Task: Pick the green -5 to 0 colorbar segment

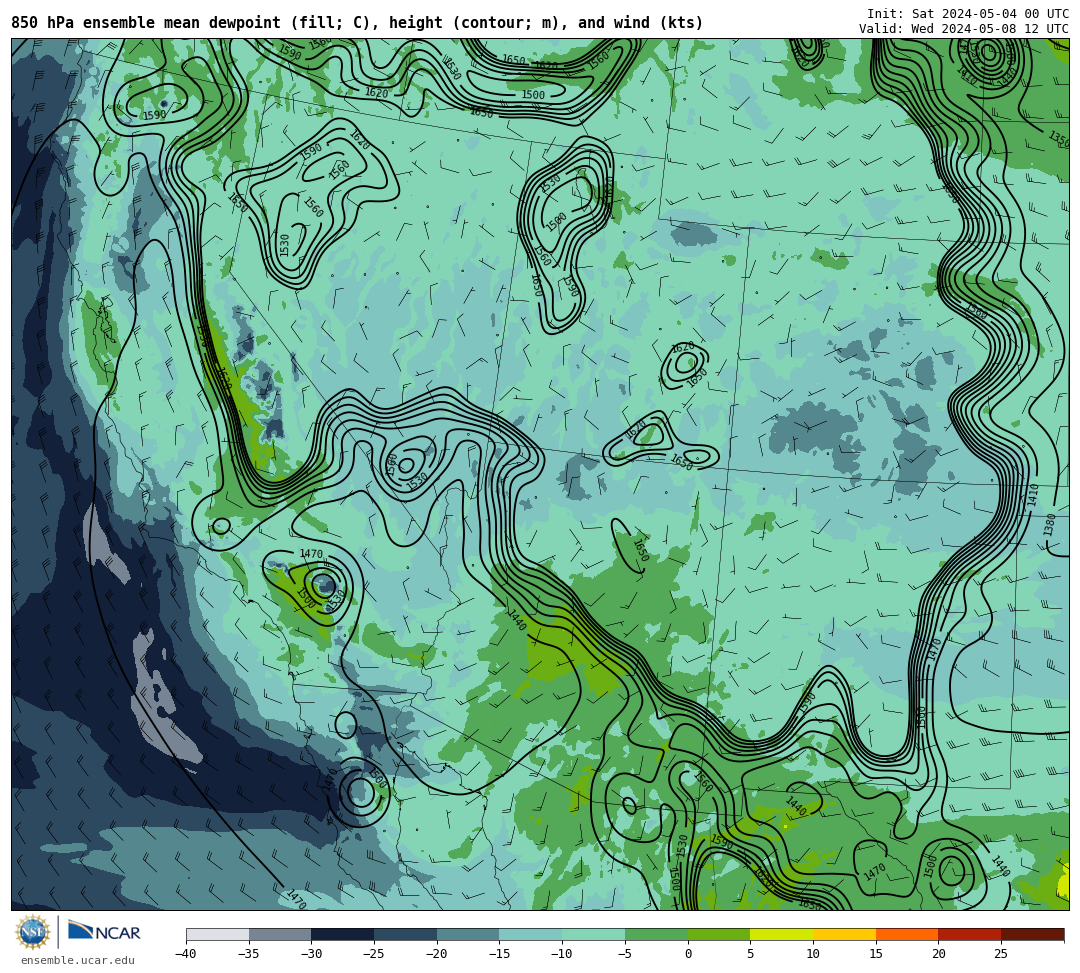Action: (656, 934)
